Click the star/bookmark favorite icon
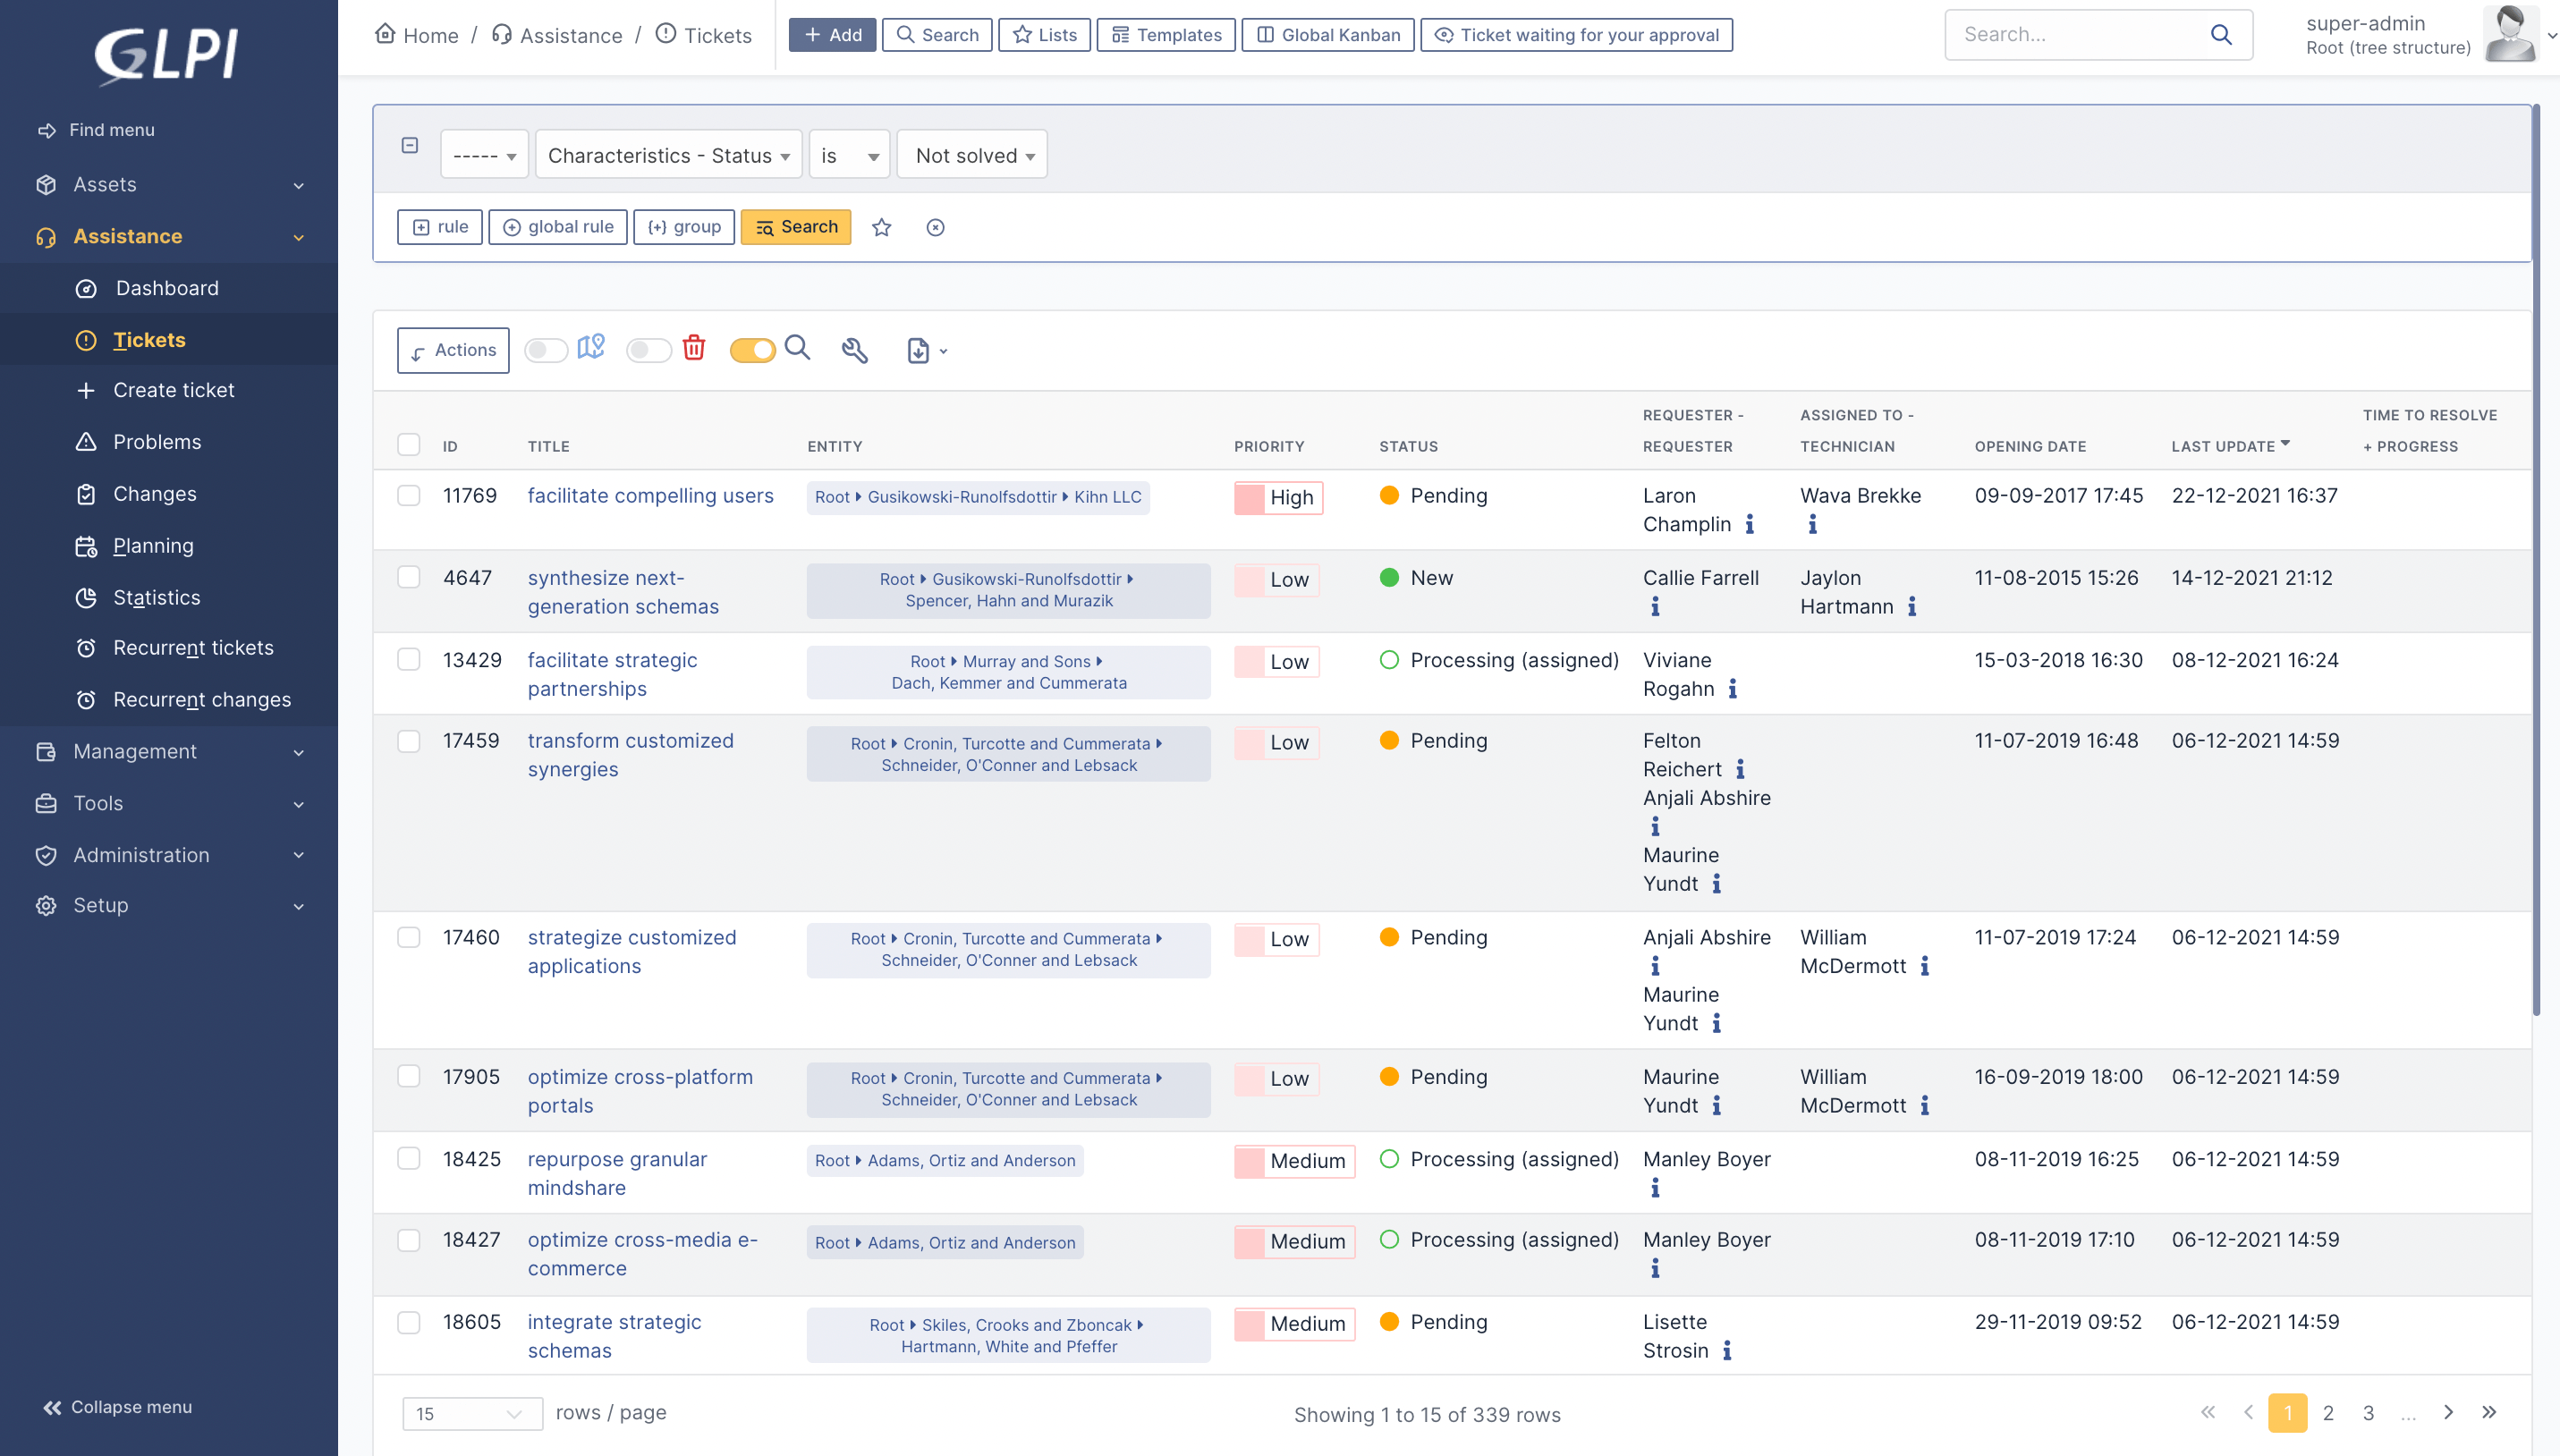This screenshot has width=2560, height=1456. pyautogui.click(x=881, y=225)
